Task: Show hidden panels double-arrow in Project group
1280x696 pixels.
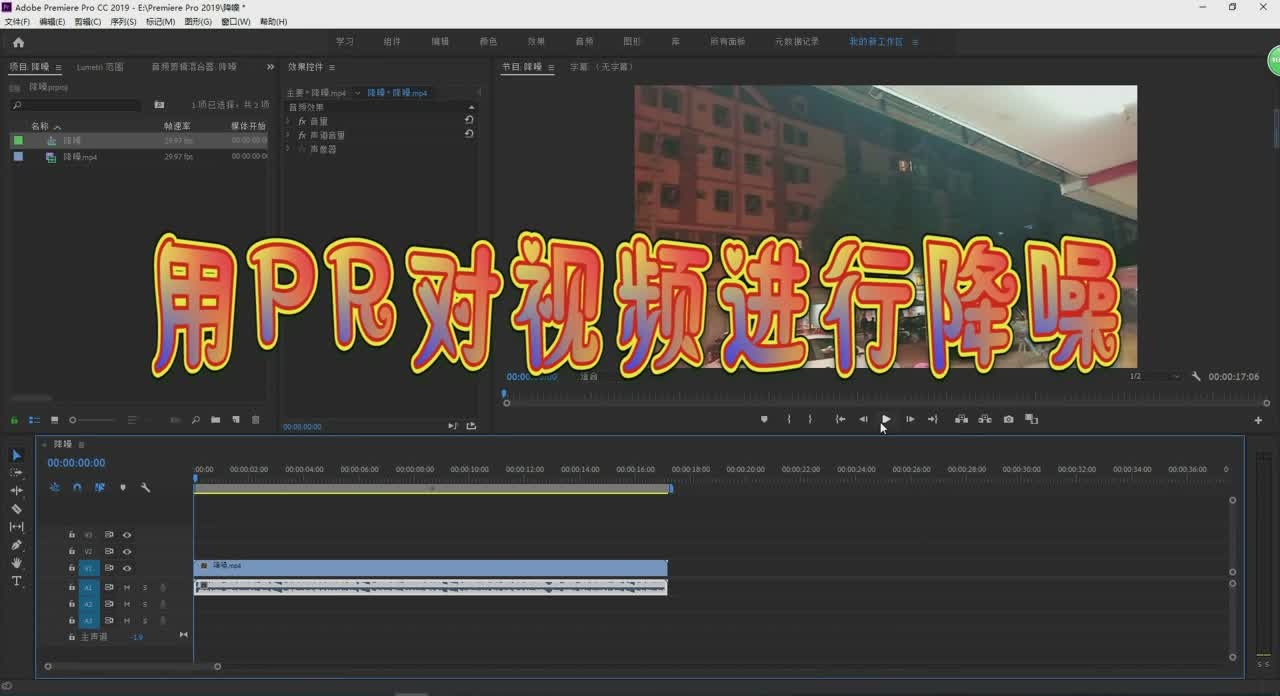Action: tap(270, 67)
